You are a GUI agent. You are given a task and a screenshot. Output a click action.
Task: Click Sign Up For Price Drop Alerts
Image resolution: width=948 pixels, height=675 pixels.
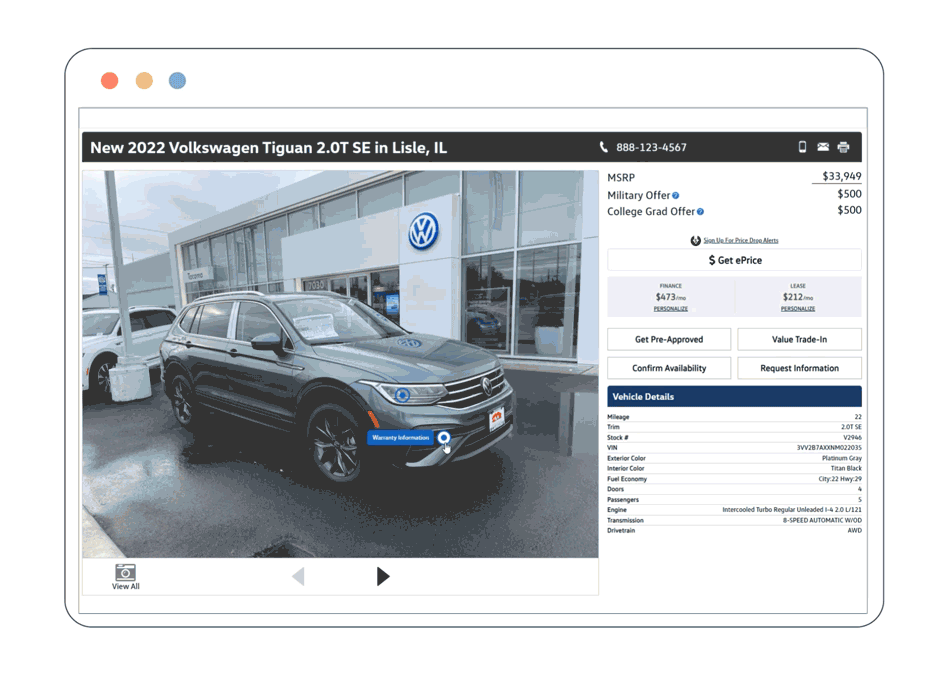point(741,240)
